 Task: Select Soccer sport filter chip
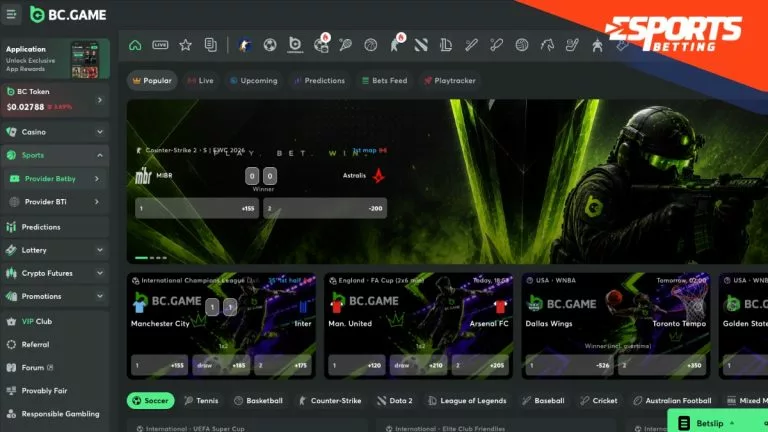point(151,401)
